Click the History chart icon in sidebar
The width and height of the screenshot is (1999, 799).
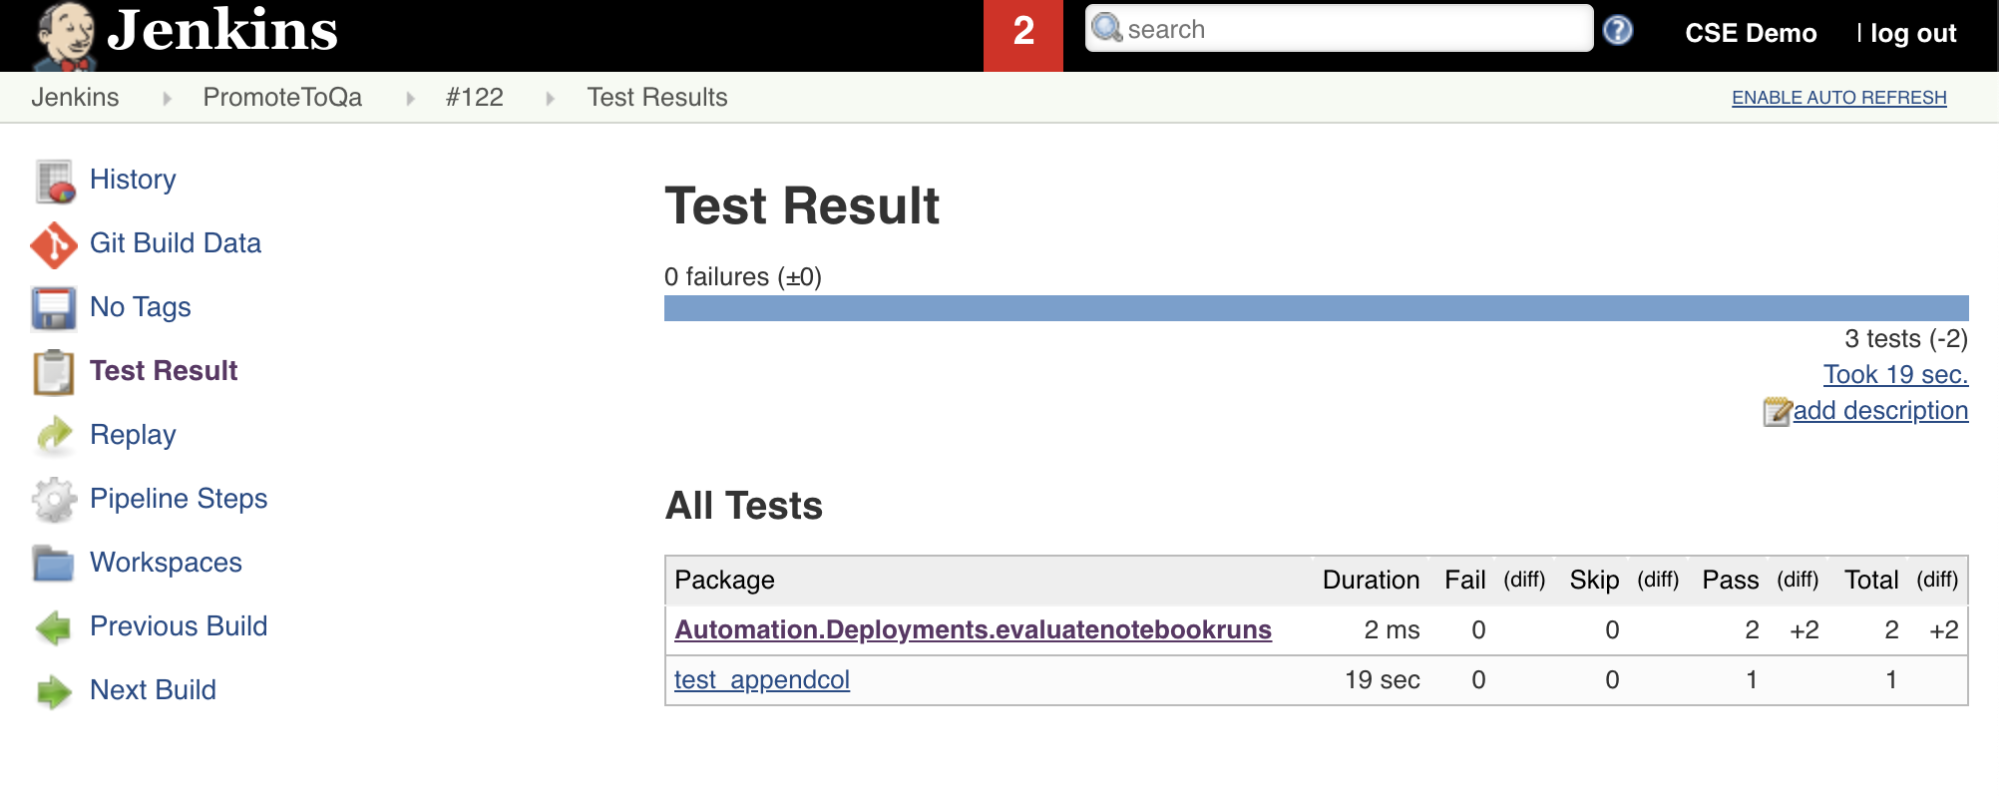55,181
